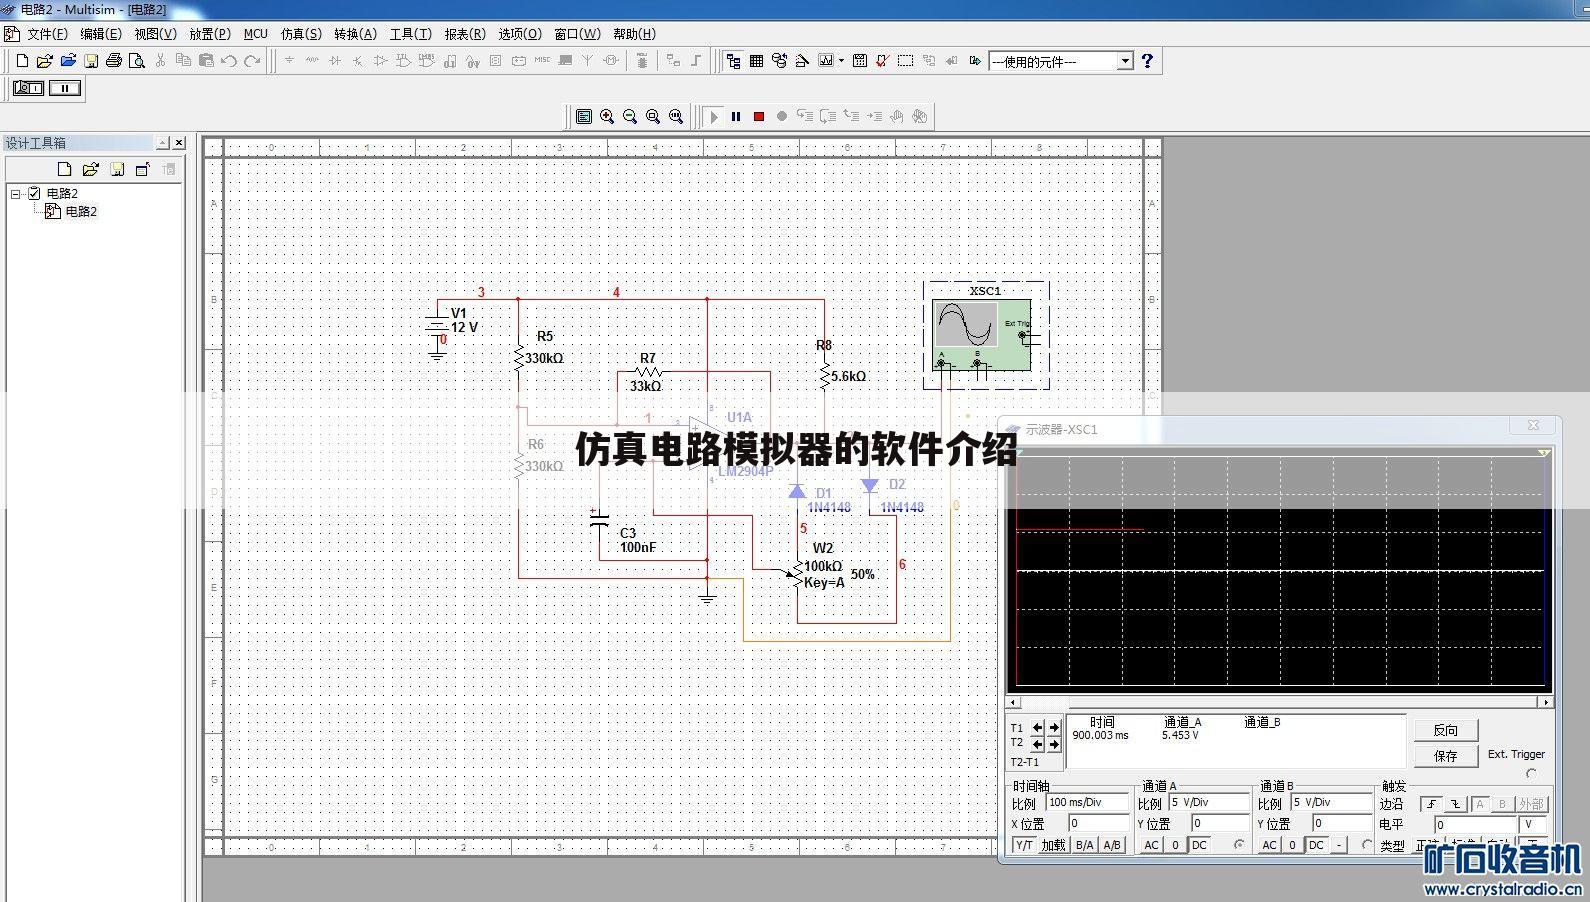Close the 设计工具箱 panel

[179, 143]
